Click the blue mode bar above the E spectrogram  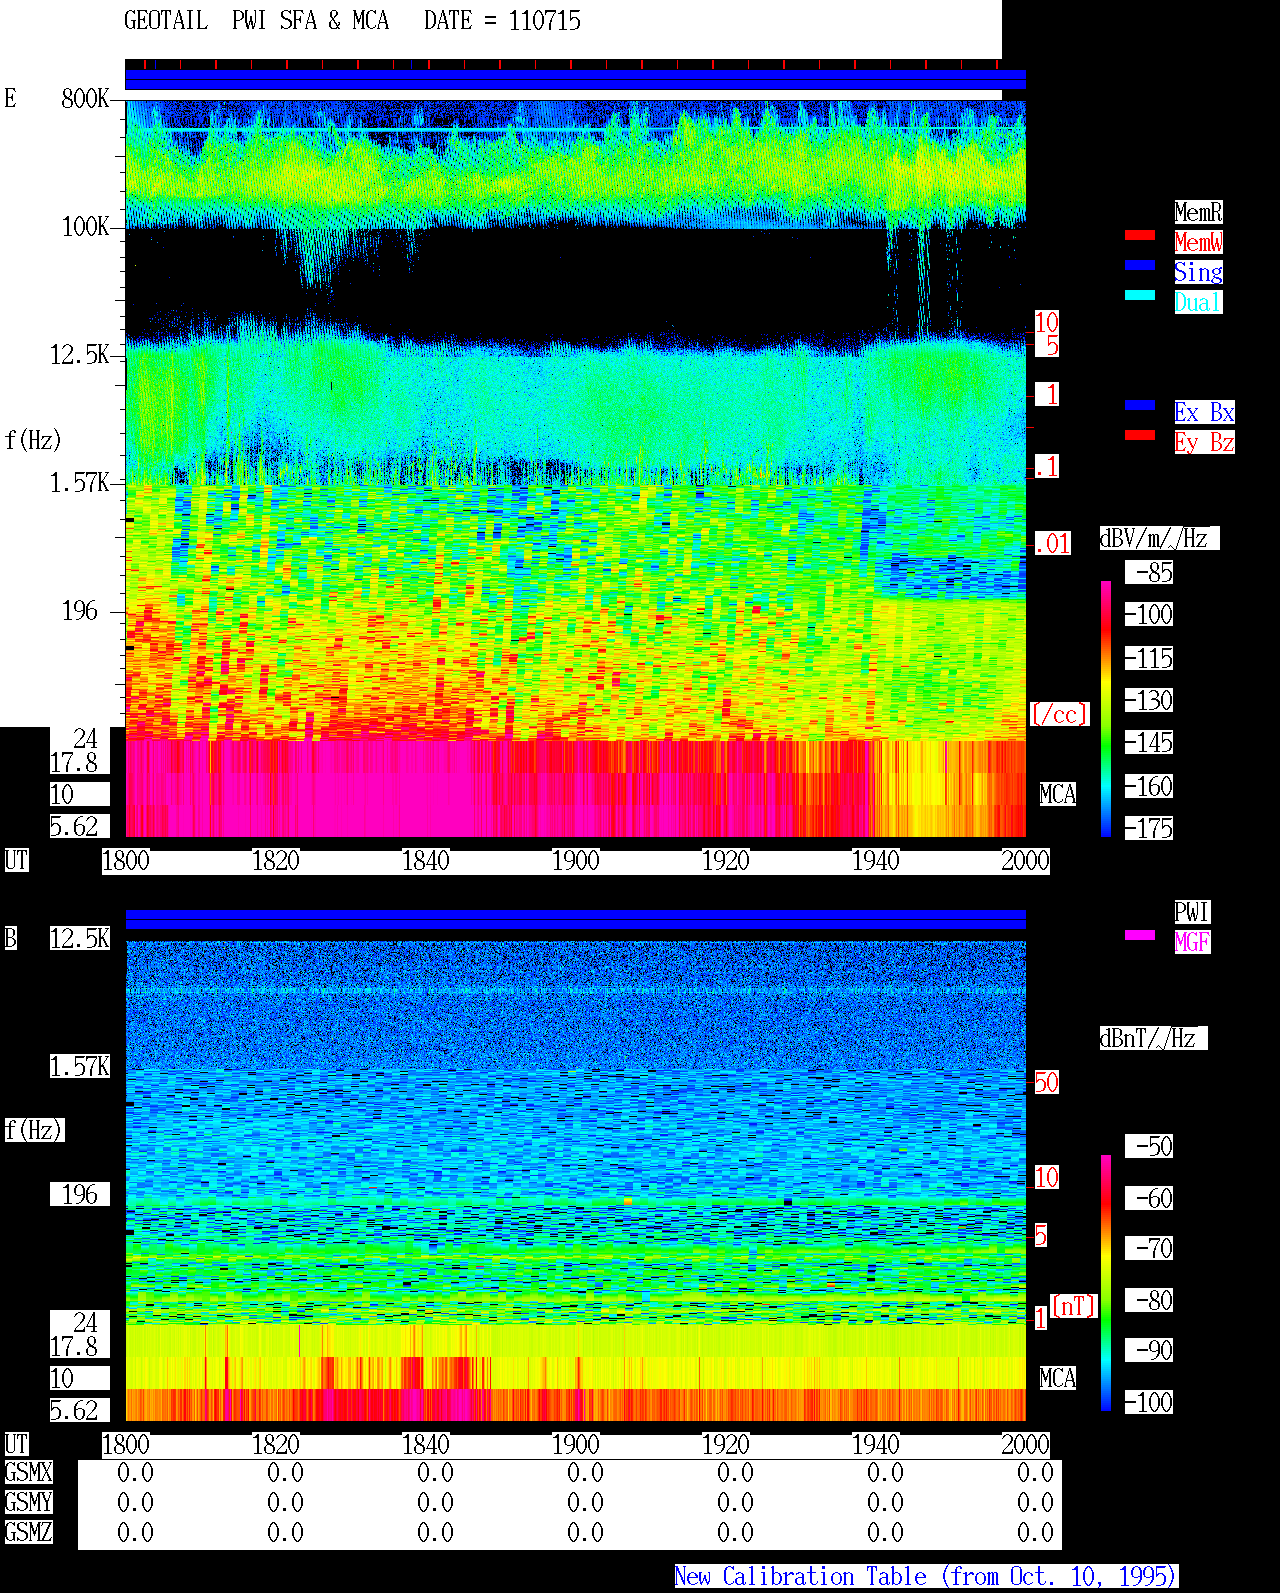click(x=575, y=80)
